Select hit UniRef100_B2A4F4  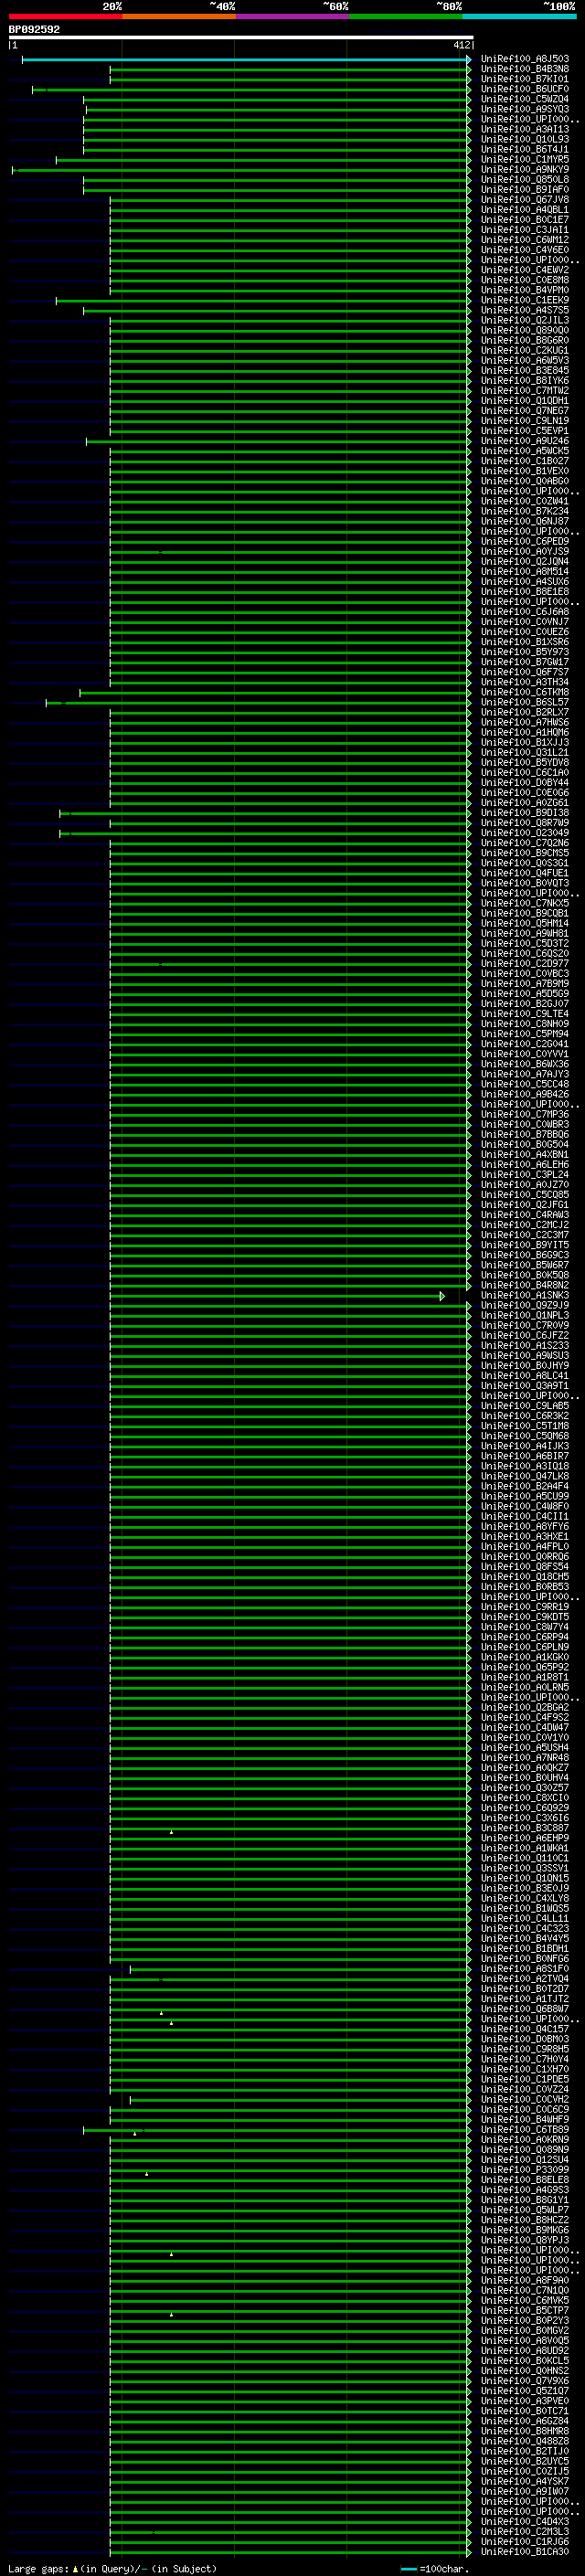(525, 1486)
